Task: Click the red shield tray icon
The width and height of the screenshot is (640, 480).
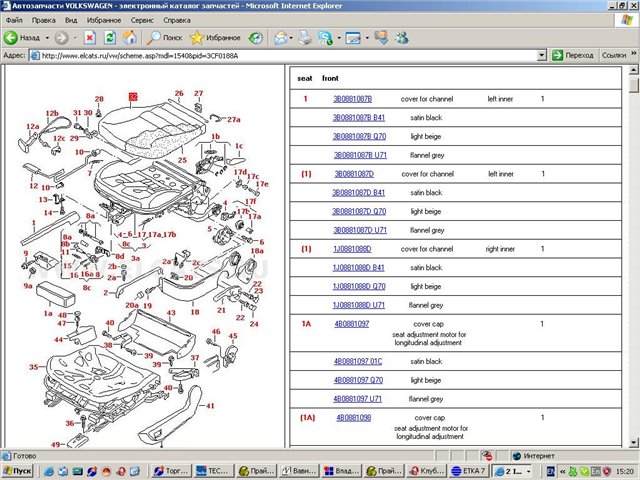Action: pos(607,471)
